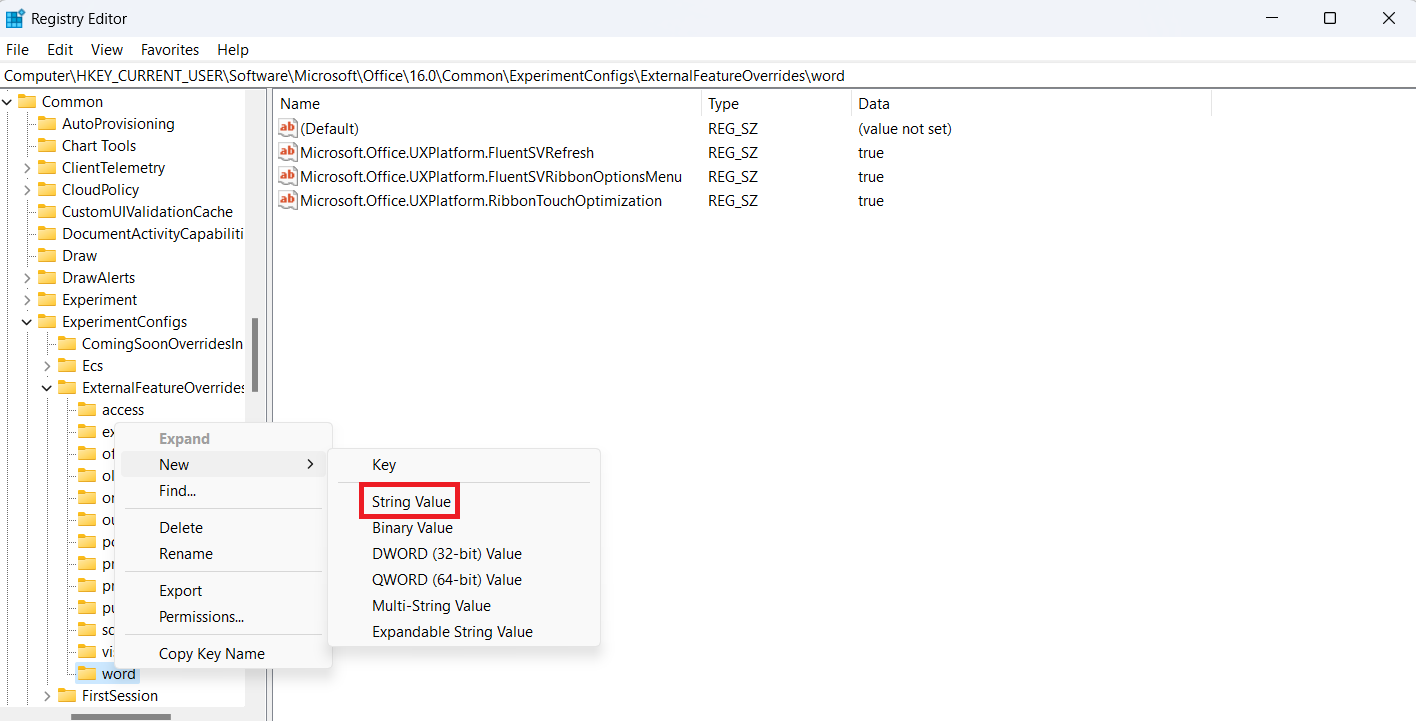Open the File menu
Viewport: 1416px width, 725px height.
(17, 50)
